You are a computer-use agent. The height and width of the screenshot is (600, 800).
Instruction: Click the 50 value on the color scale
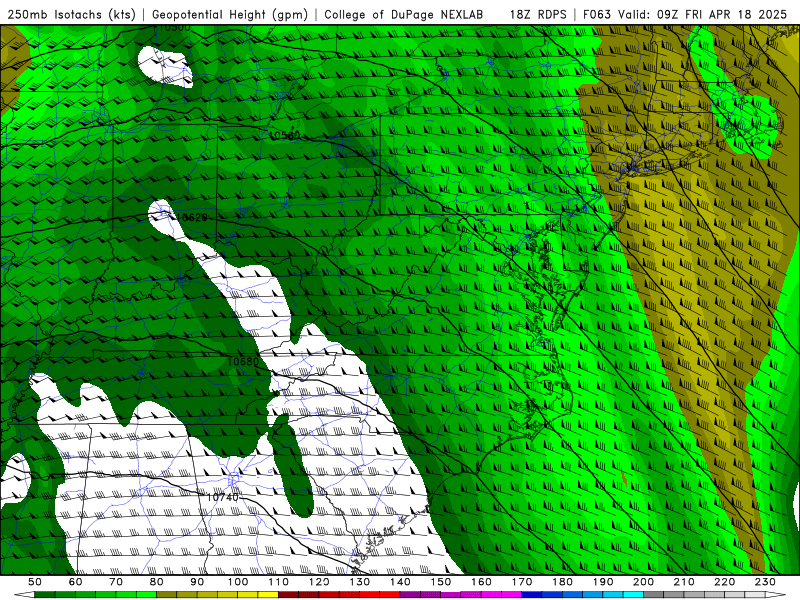click(x=35, y=582)
